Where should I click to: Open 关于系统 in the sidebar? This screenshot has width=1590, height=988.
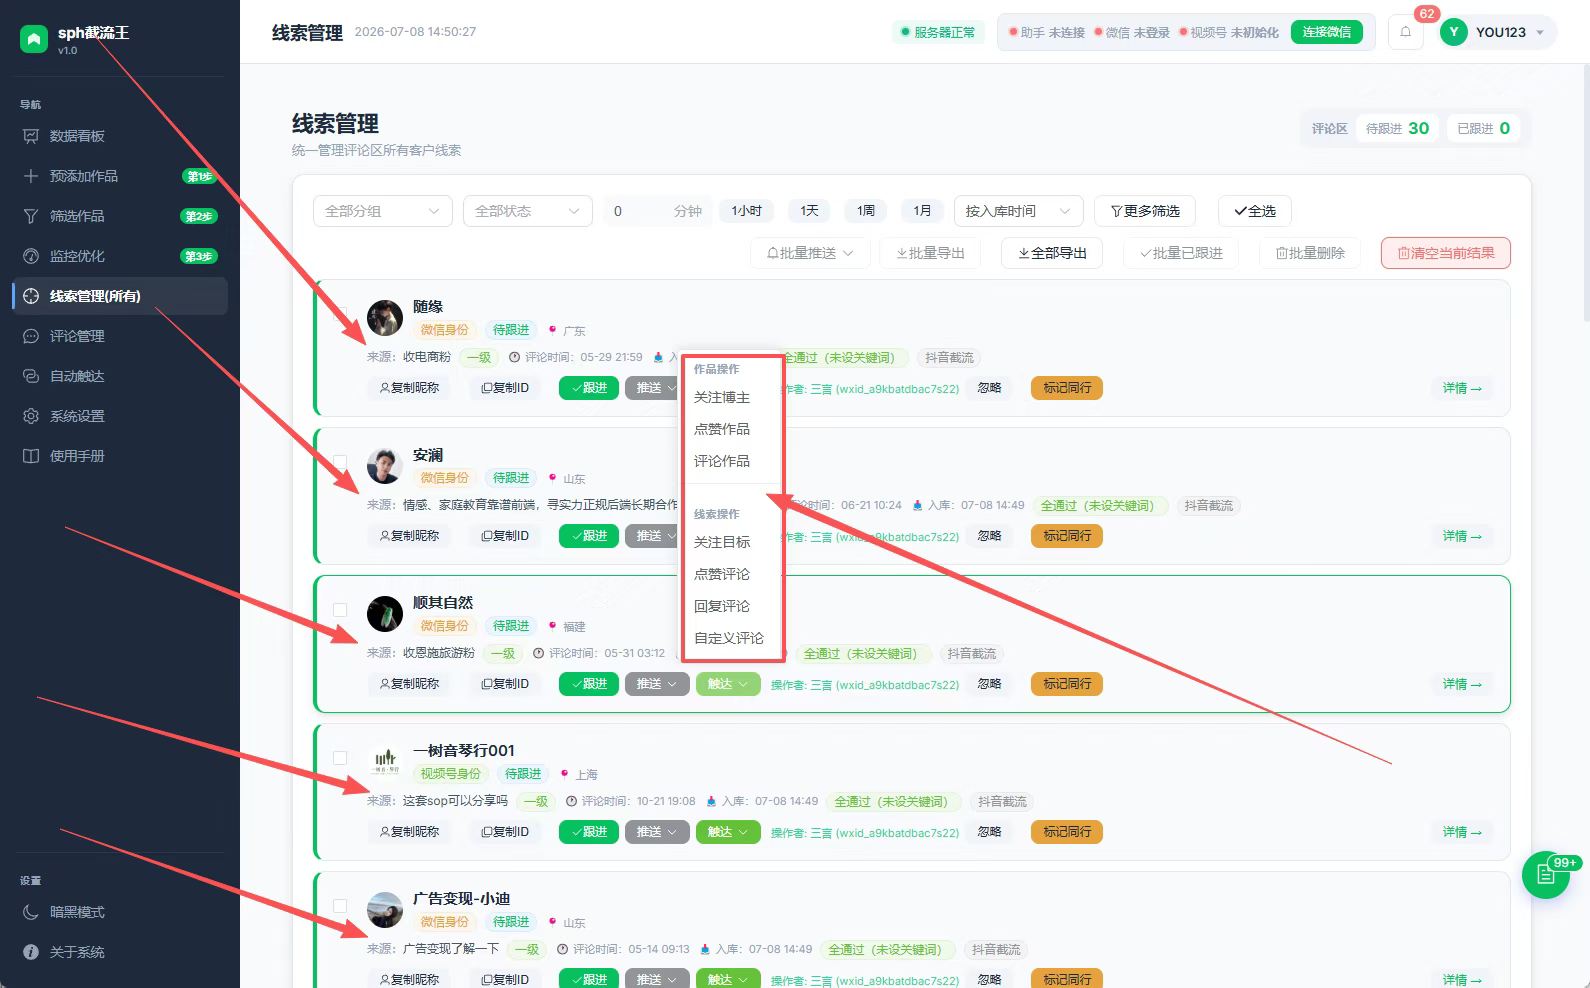pyautogui.click(x=120, y=952)
